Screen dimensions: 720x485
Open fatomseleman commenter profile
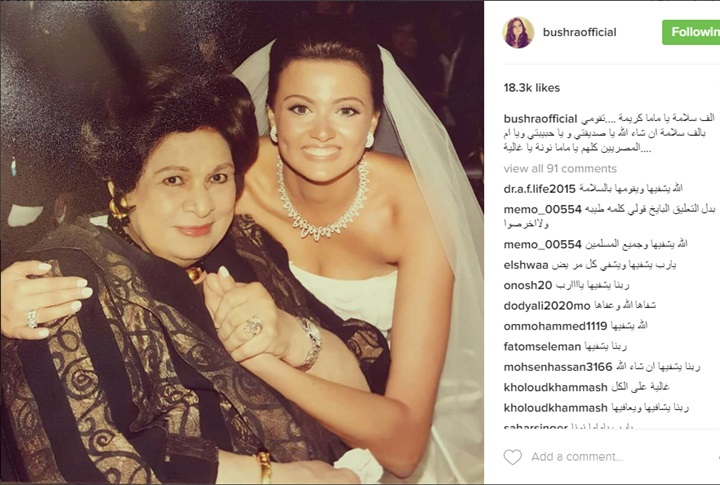[542, 346]
